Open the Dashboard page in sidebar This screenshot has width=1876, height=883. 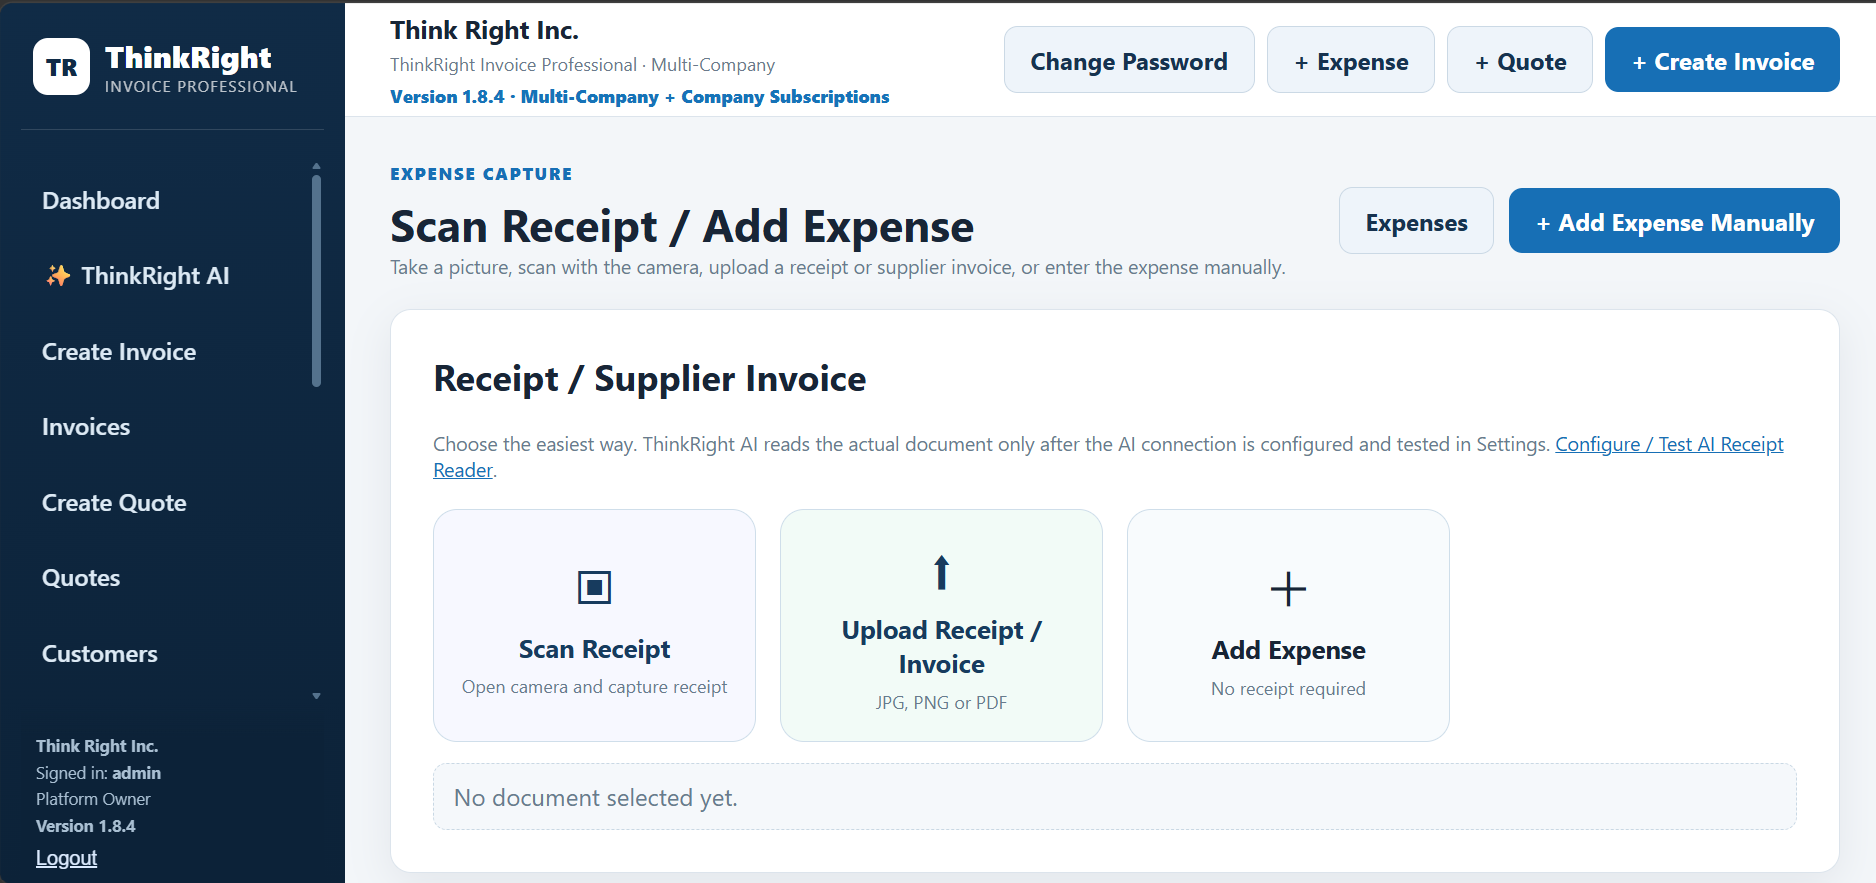coord(101,201)
